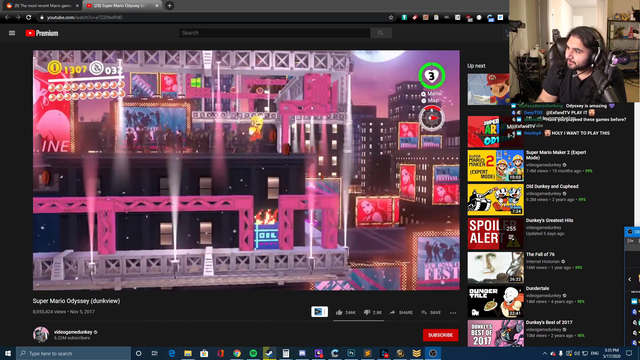Open Dunkey's Best of 2017 thumbnail
This screenshot has width=640, height=360.
click(496, 333)
